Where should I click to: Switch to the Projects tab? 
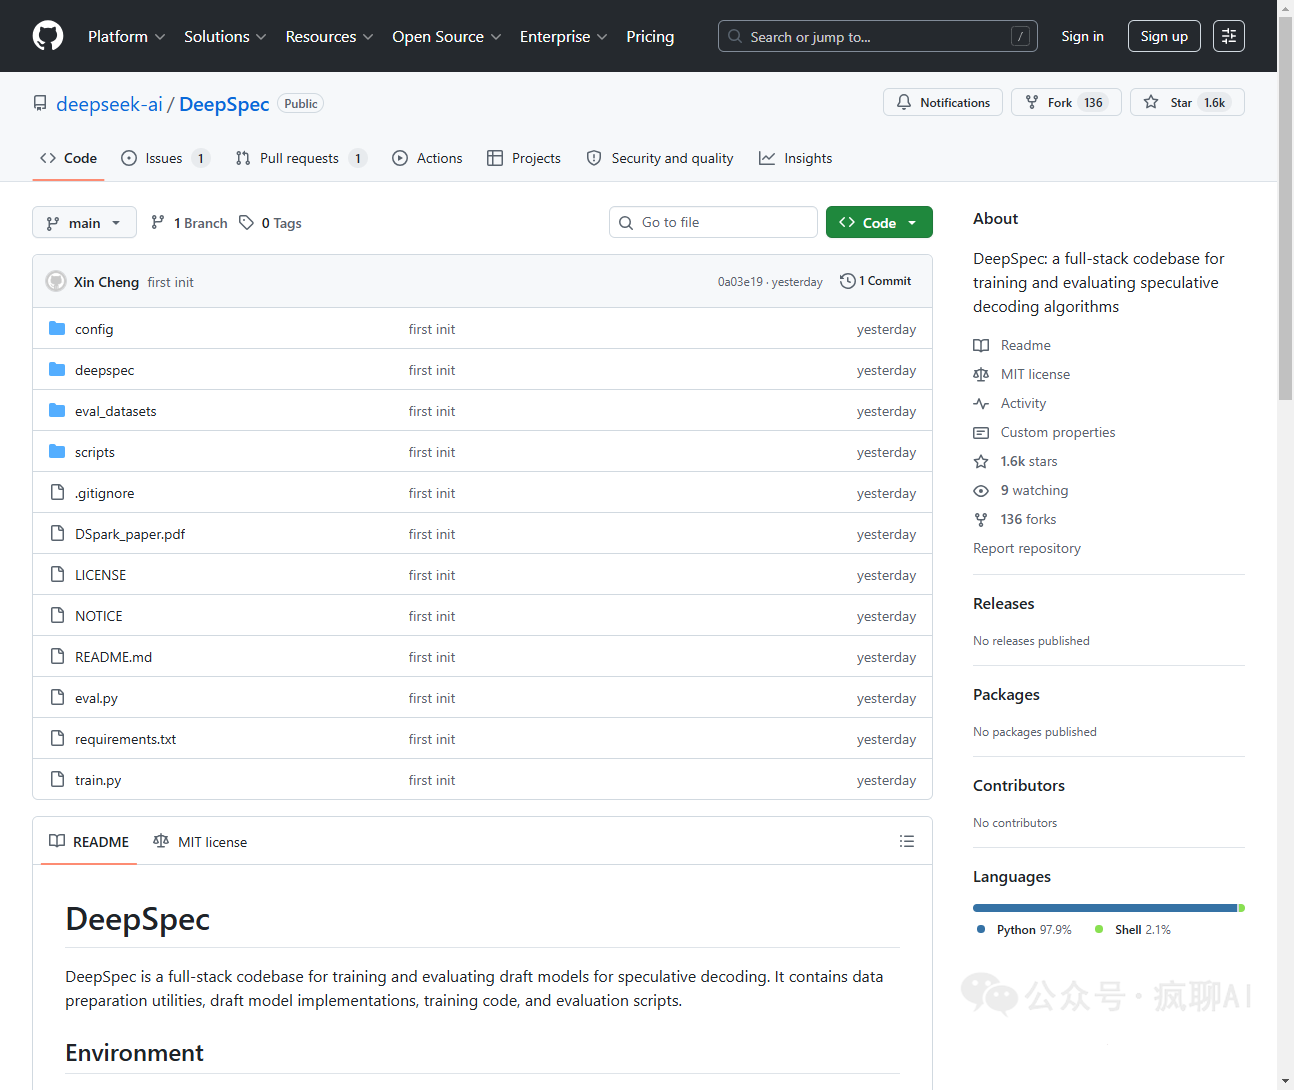pyautogui.click(x=524, y=158)
